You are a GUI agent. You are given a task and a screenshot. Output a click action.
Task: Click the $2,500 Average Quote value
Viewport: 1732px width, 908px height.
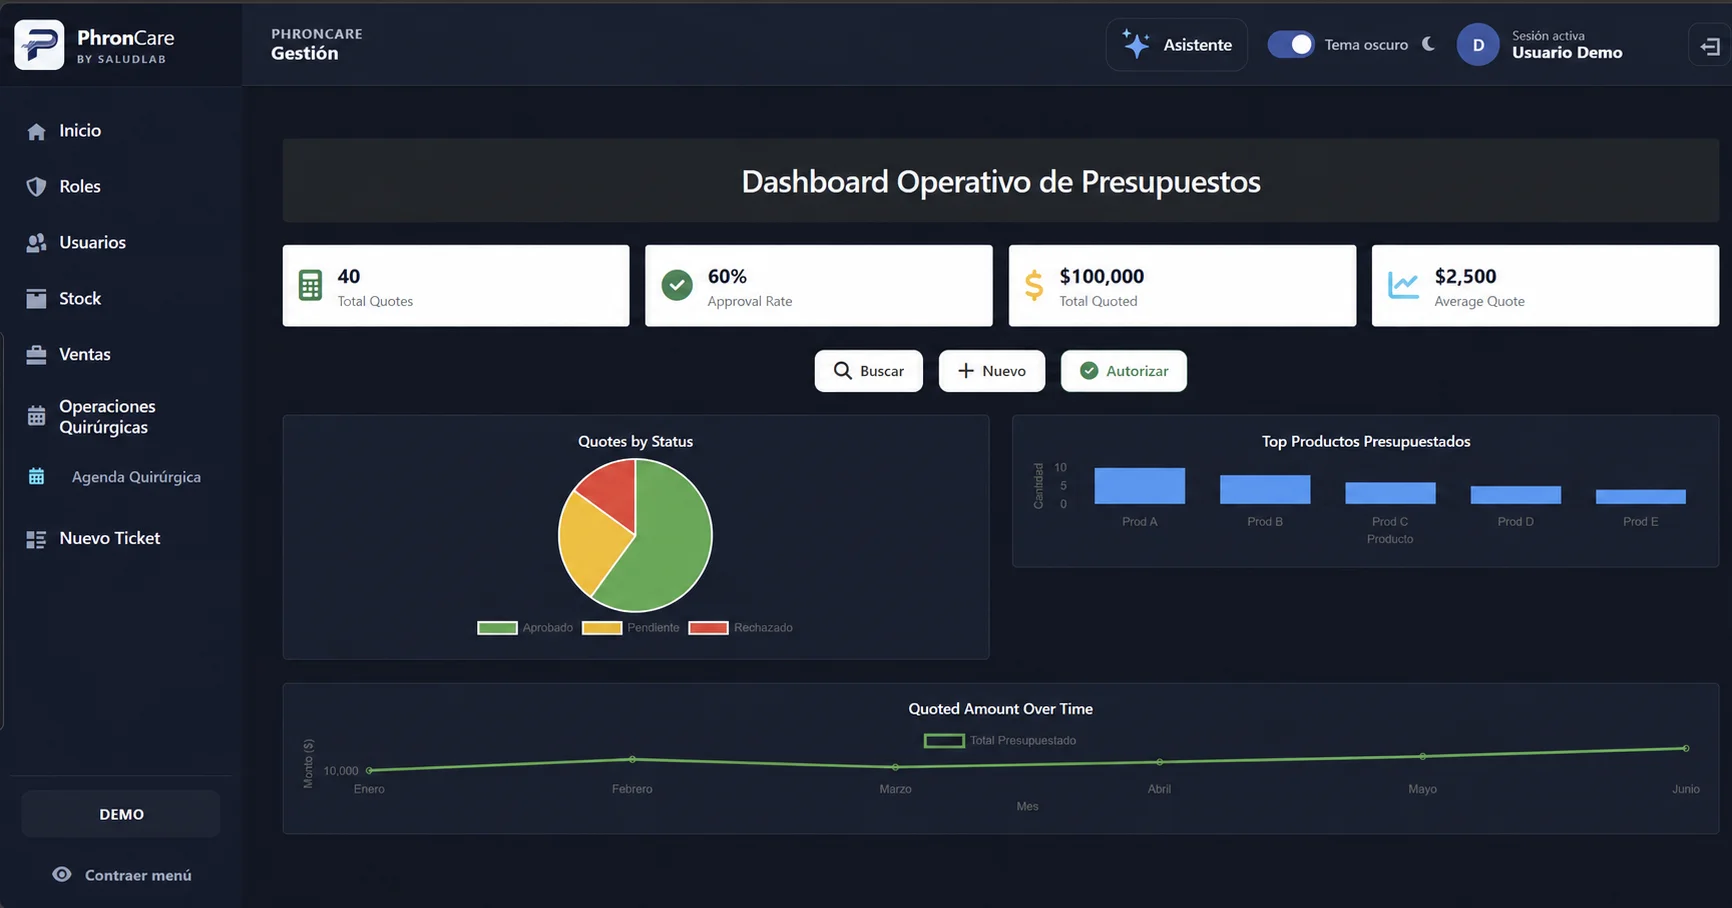pyautogui.click(x=1466, y=277)
